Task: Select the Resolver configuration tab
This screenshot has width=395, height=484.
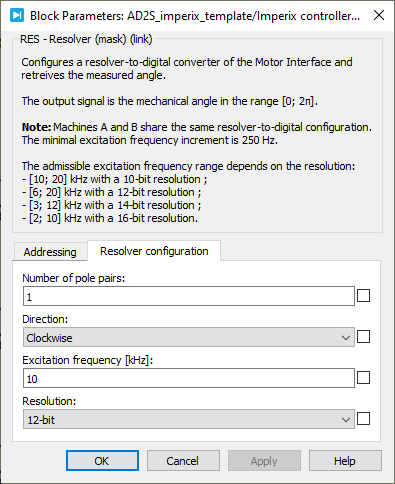Action: 154,251
